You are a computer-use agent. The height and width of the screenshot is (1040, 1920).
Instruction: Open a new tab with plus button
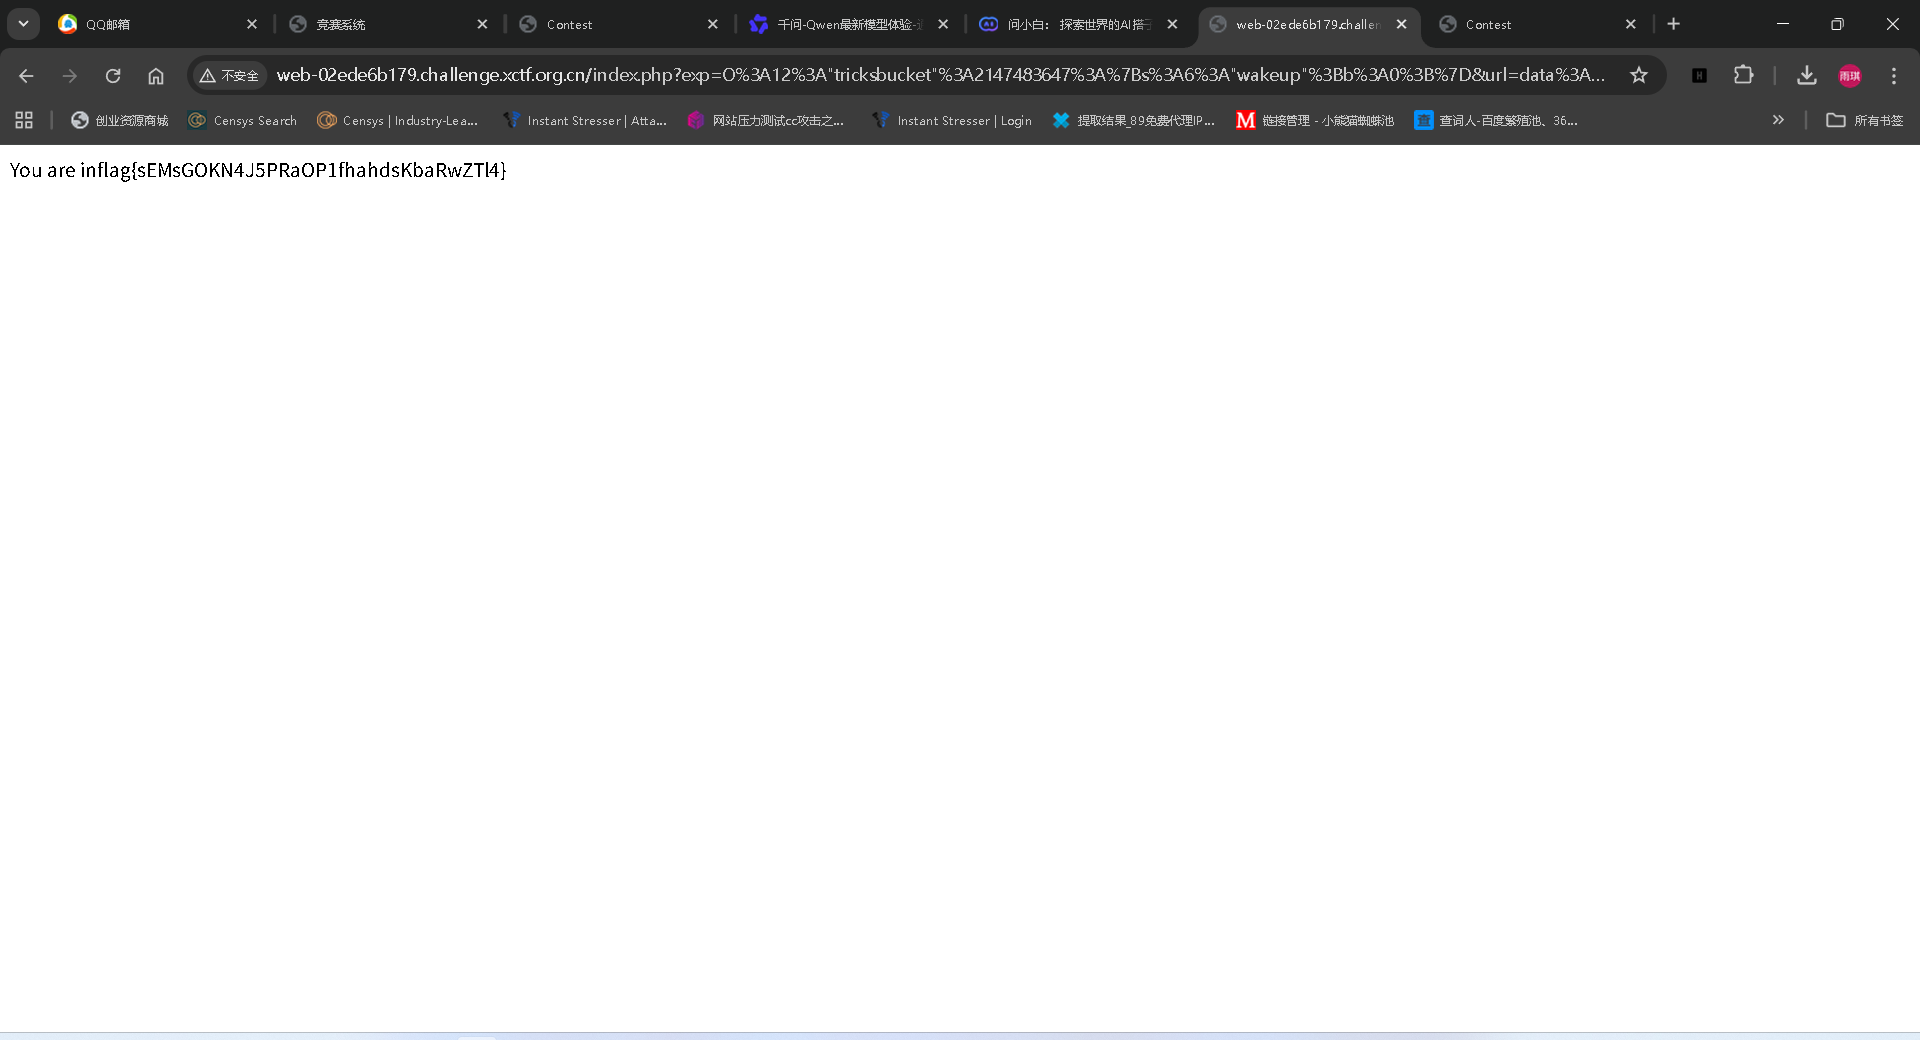1674,24
